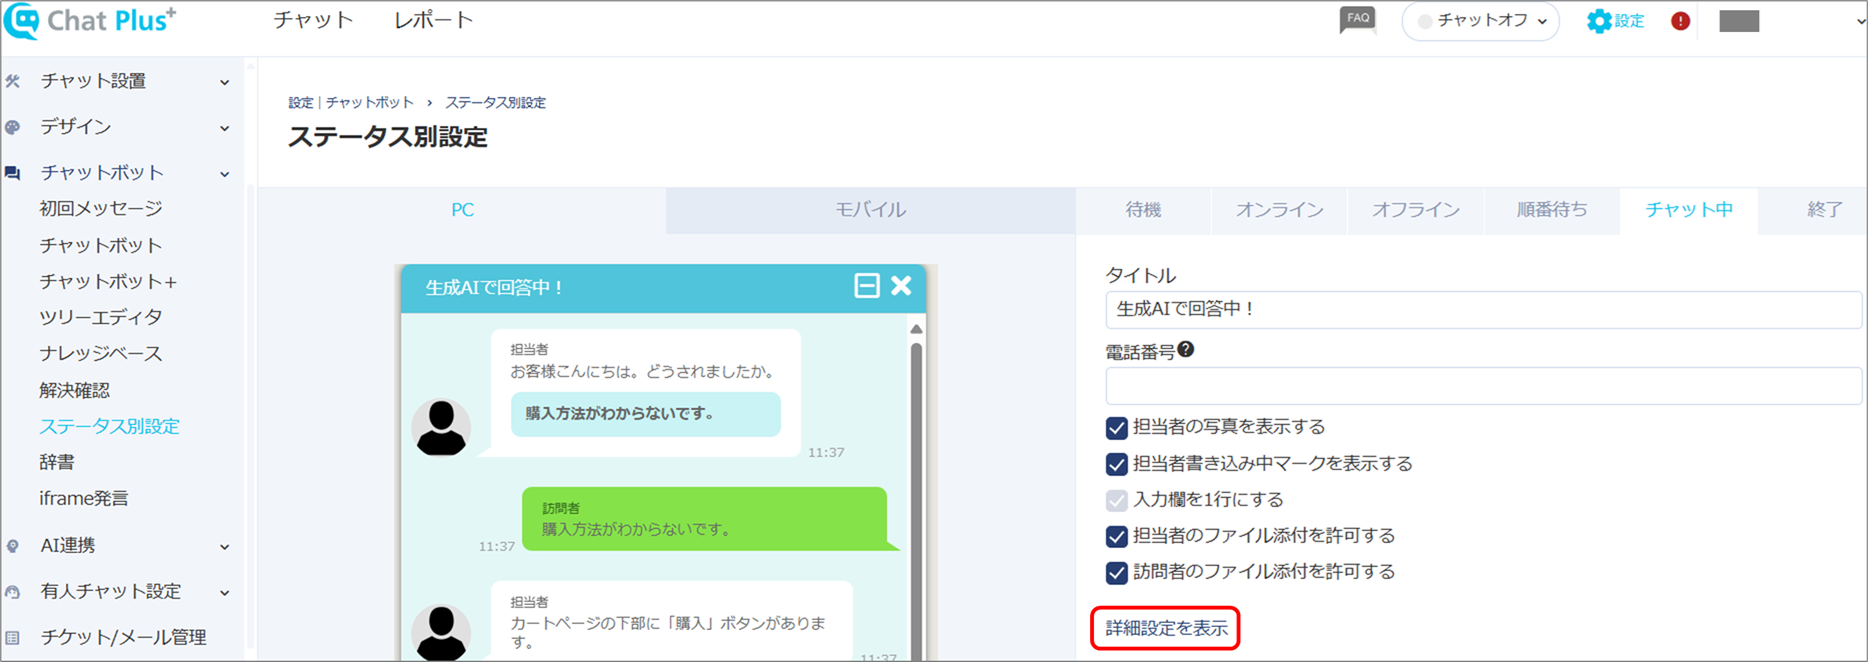Focus the 電話番号 input field
Image resolution: width=1868 pixels, height=662 pixels.
click(x=1484, y=386)
